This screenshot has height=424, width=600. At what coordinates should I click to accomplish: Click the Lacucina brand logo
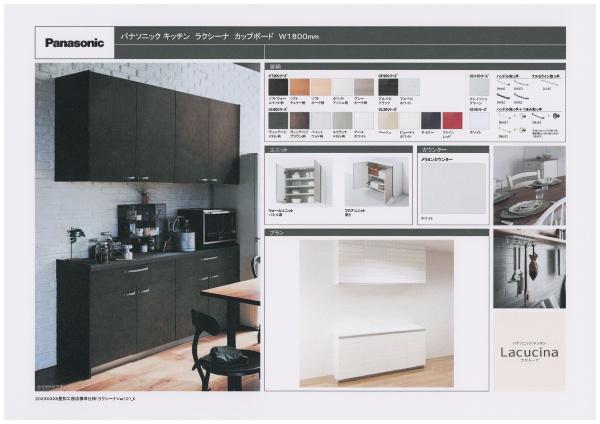(529, 352)
